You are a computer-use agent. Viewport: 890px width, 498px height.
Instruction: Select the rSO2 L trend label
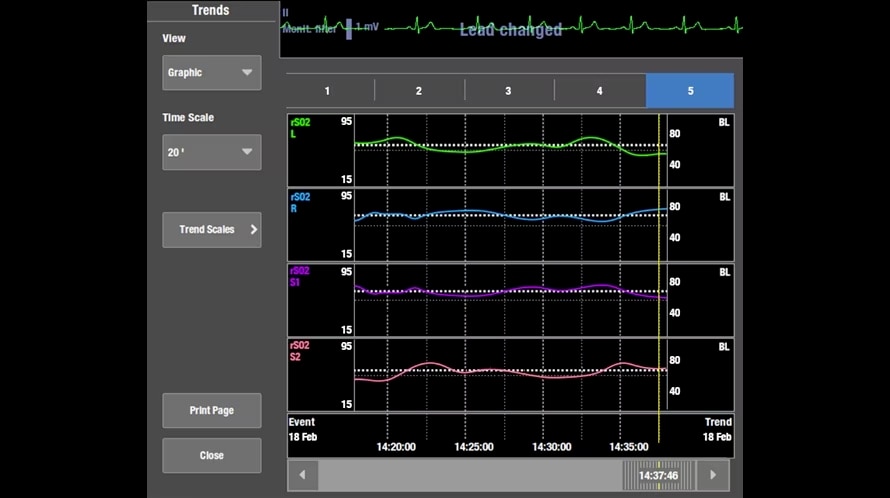coord(301,128)
